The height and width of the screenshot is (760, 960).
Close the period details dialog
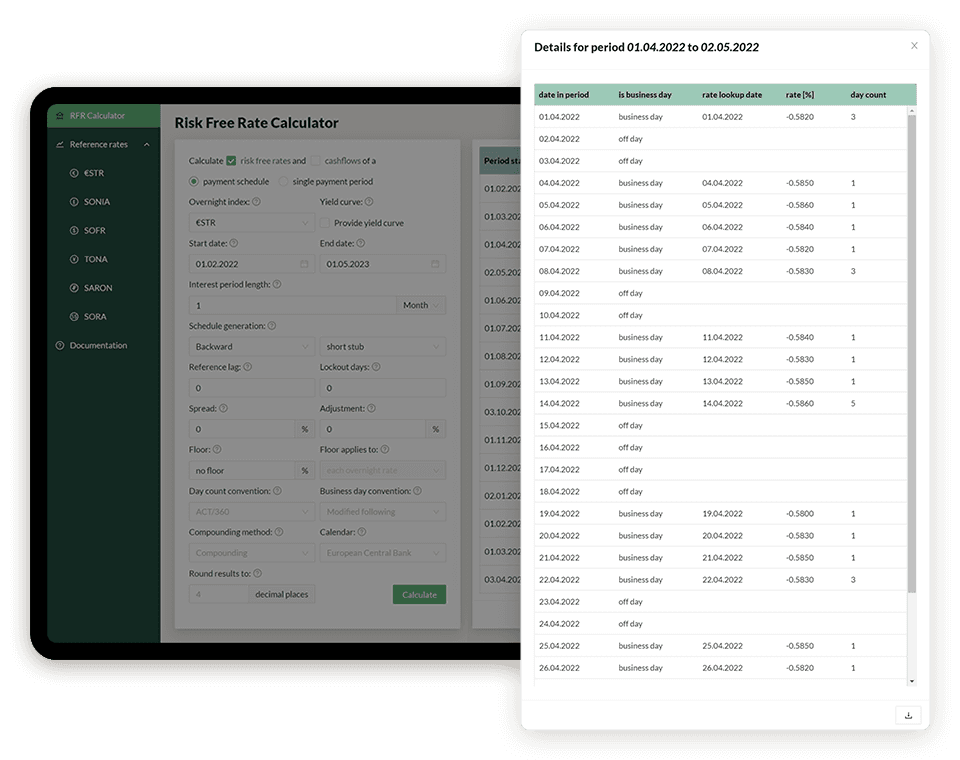point(914,46)
